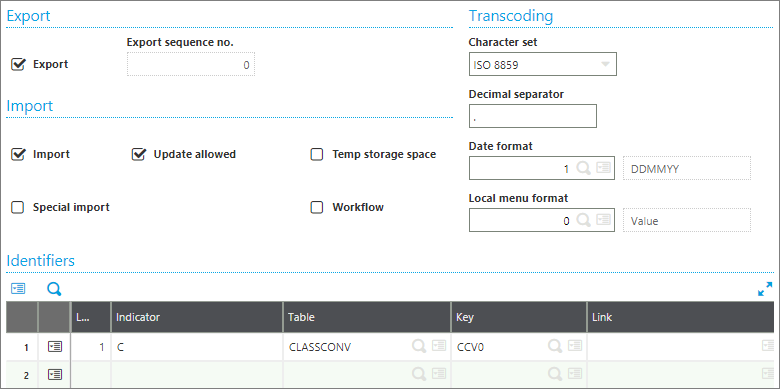Screen dimensions: 780x389
Task: Select the CCV0 key cell
Action: click(x=519, y=347)
